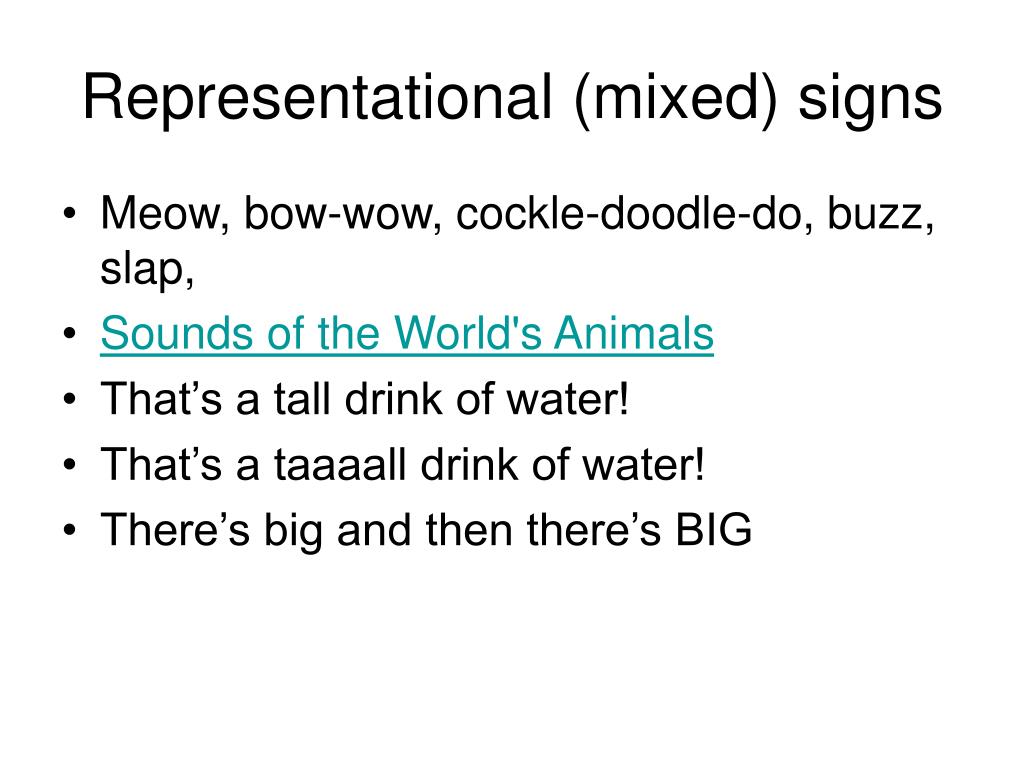Viewport: 1024px width, 768px height.
Task: Open the Sounds of the World's Animals link
Action: 407,334
